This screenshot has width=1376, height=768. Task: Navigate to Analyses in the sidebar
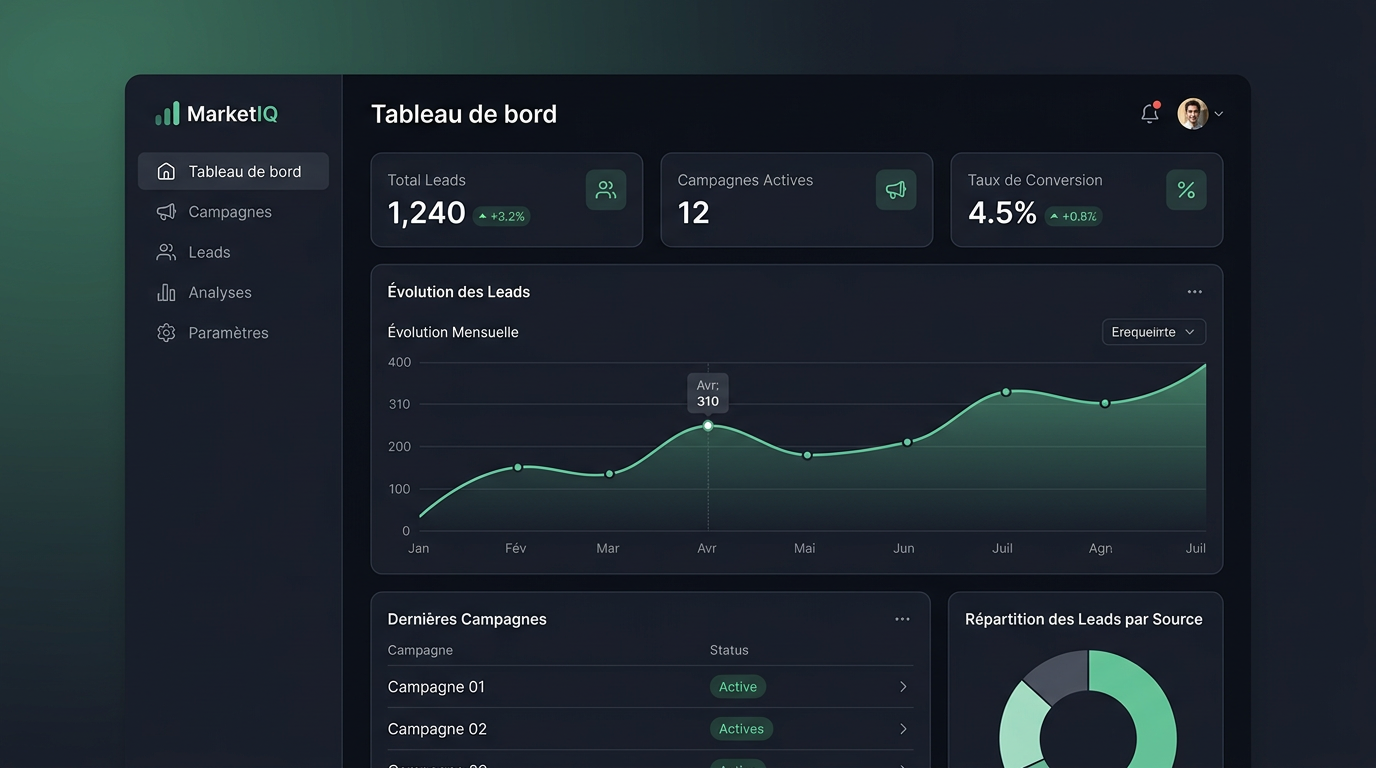coord(233,292)
